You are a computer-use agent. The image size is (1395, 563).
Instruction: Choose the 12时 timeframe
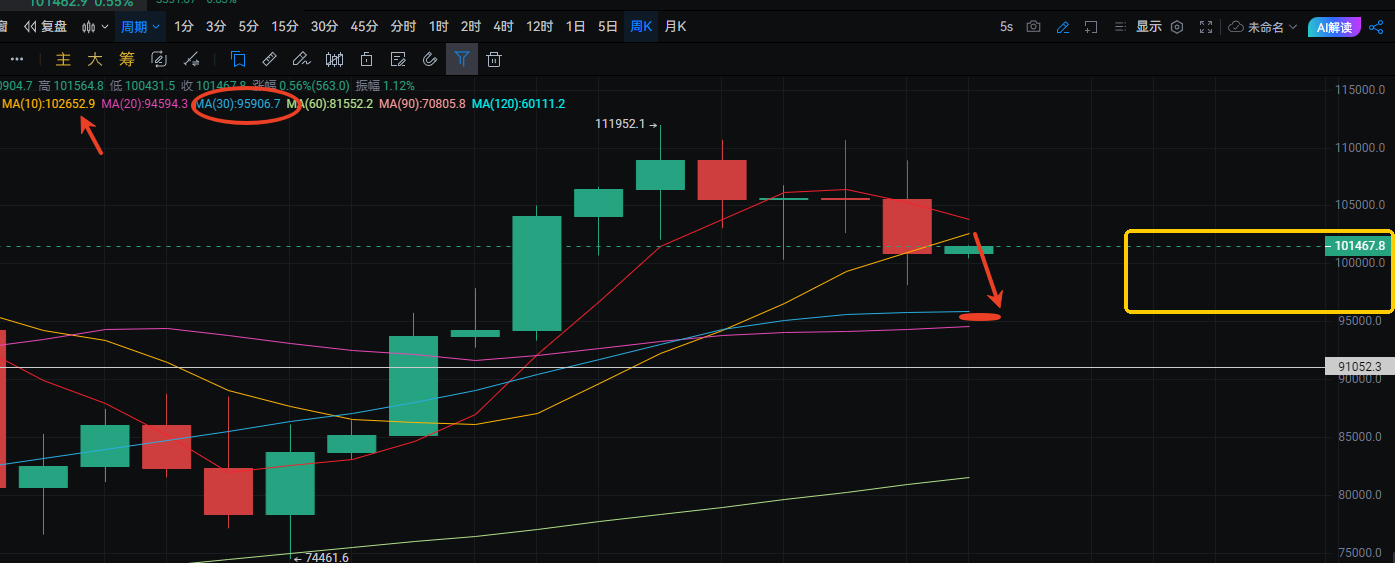[x=539, y=27]
